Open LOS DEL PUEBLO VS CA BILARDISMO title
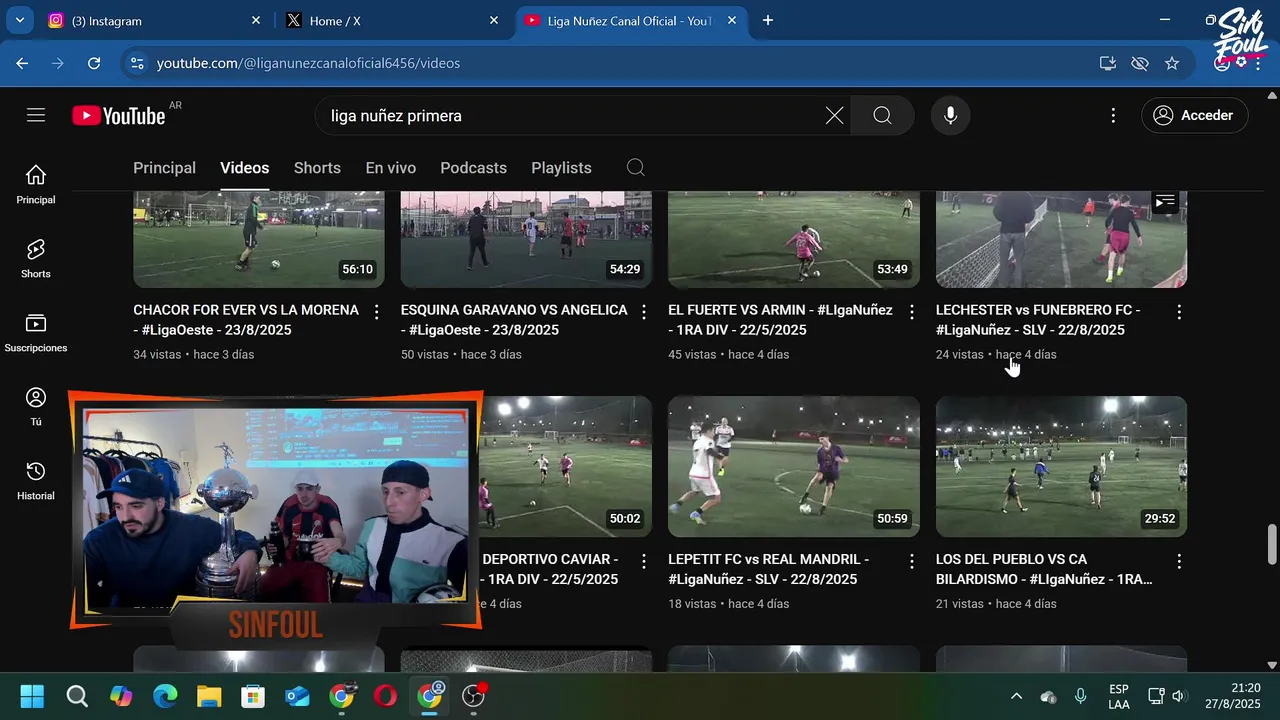Viewport: 1280px width, 720px height. 1044,569
